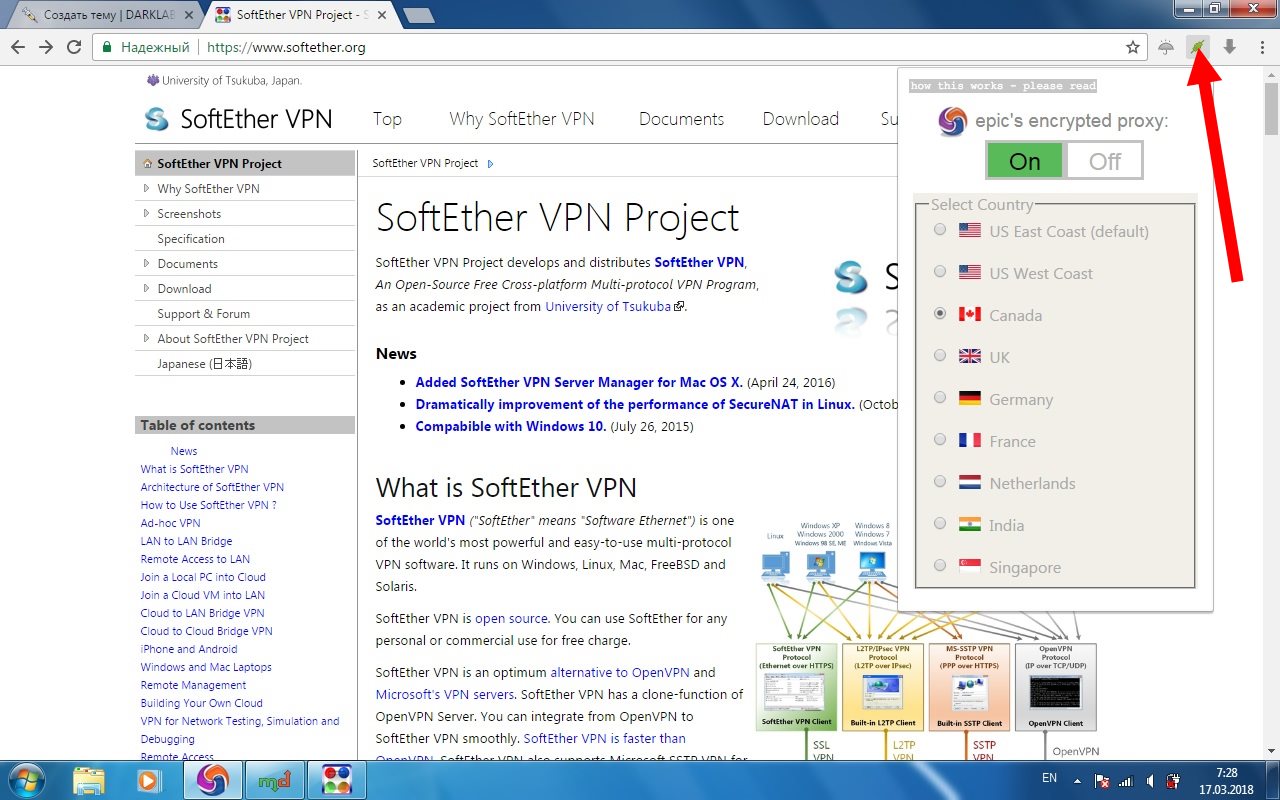1280x800 pixels.
Task: Open the browser three-dot menu
Action: 1262,47
